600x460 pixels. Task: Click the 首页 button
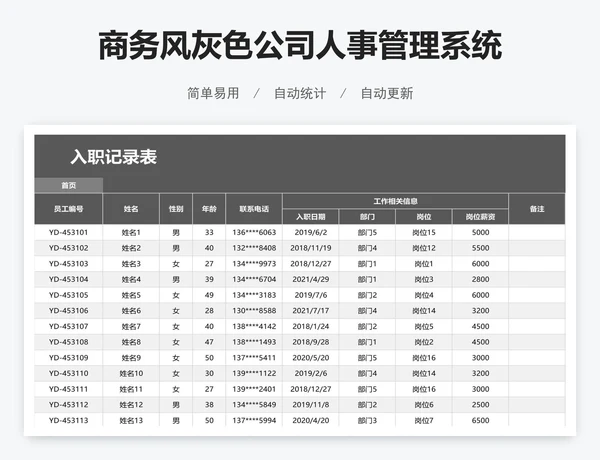(68, 185)
